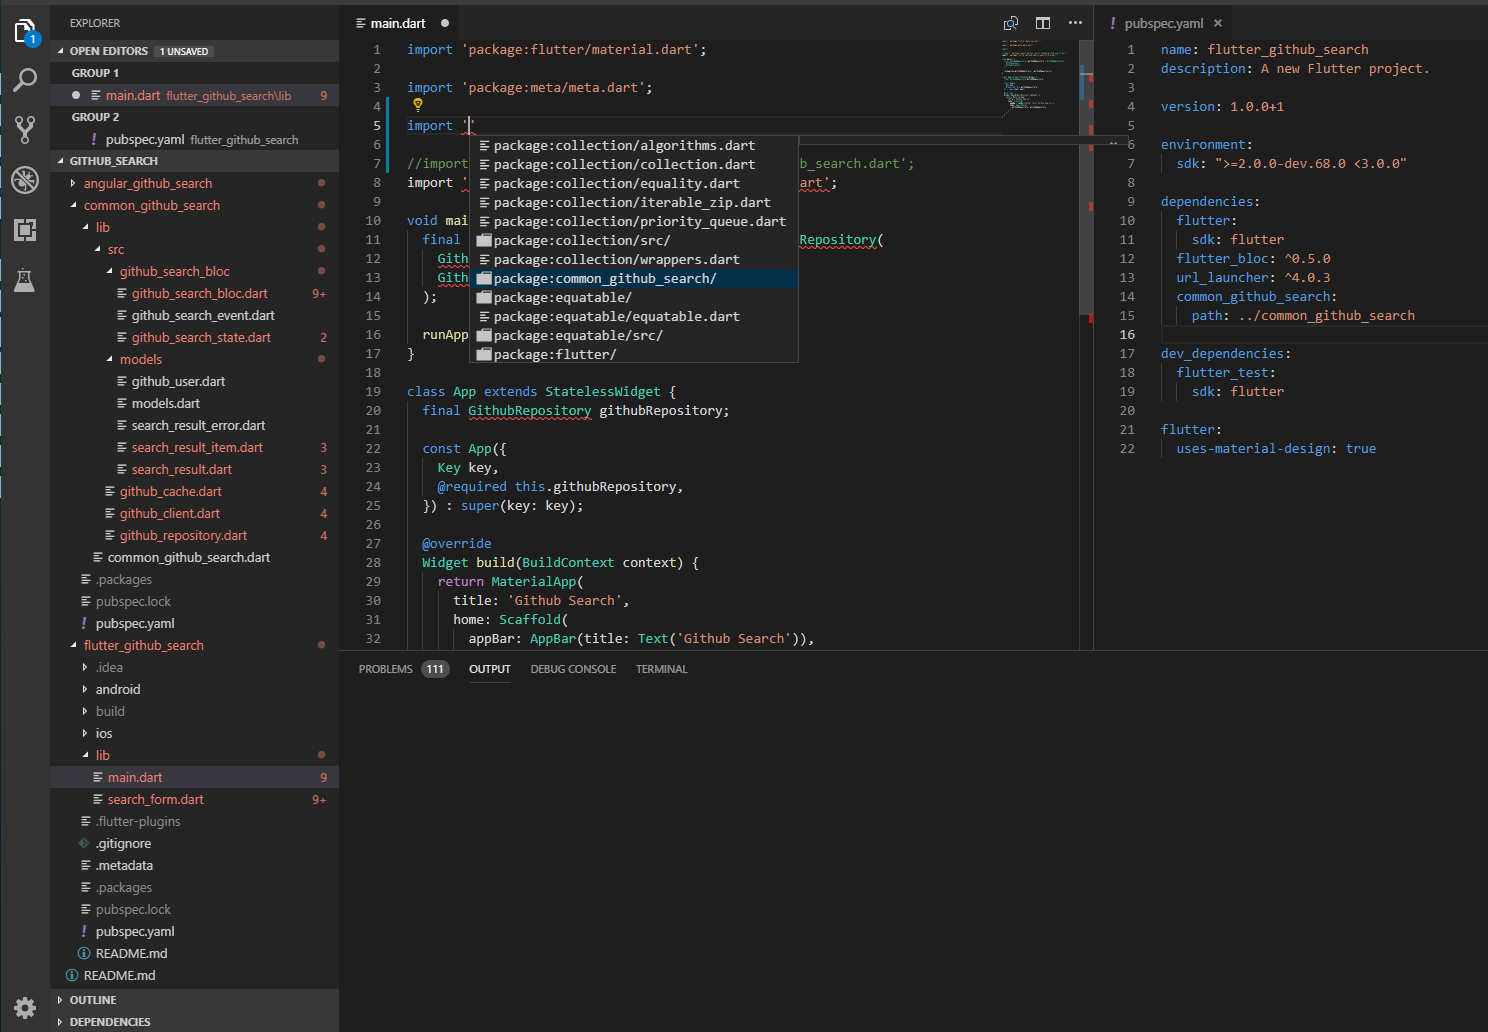Screen dimensions: 1488x1032
Task: Close the pubspec.yaml tab
Action: (1218, 23)
